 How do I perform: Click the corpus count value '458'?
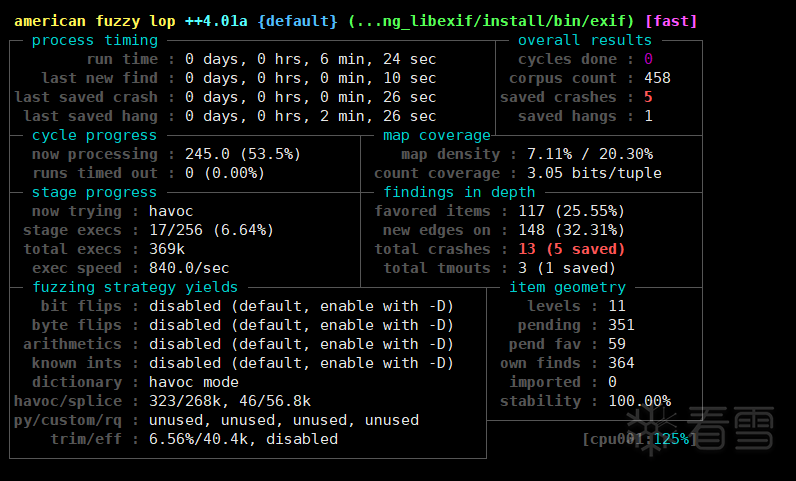click(657, 78)
